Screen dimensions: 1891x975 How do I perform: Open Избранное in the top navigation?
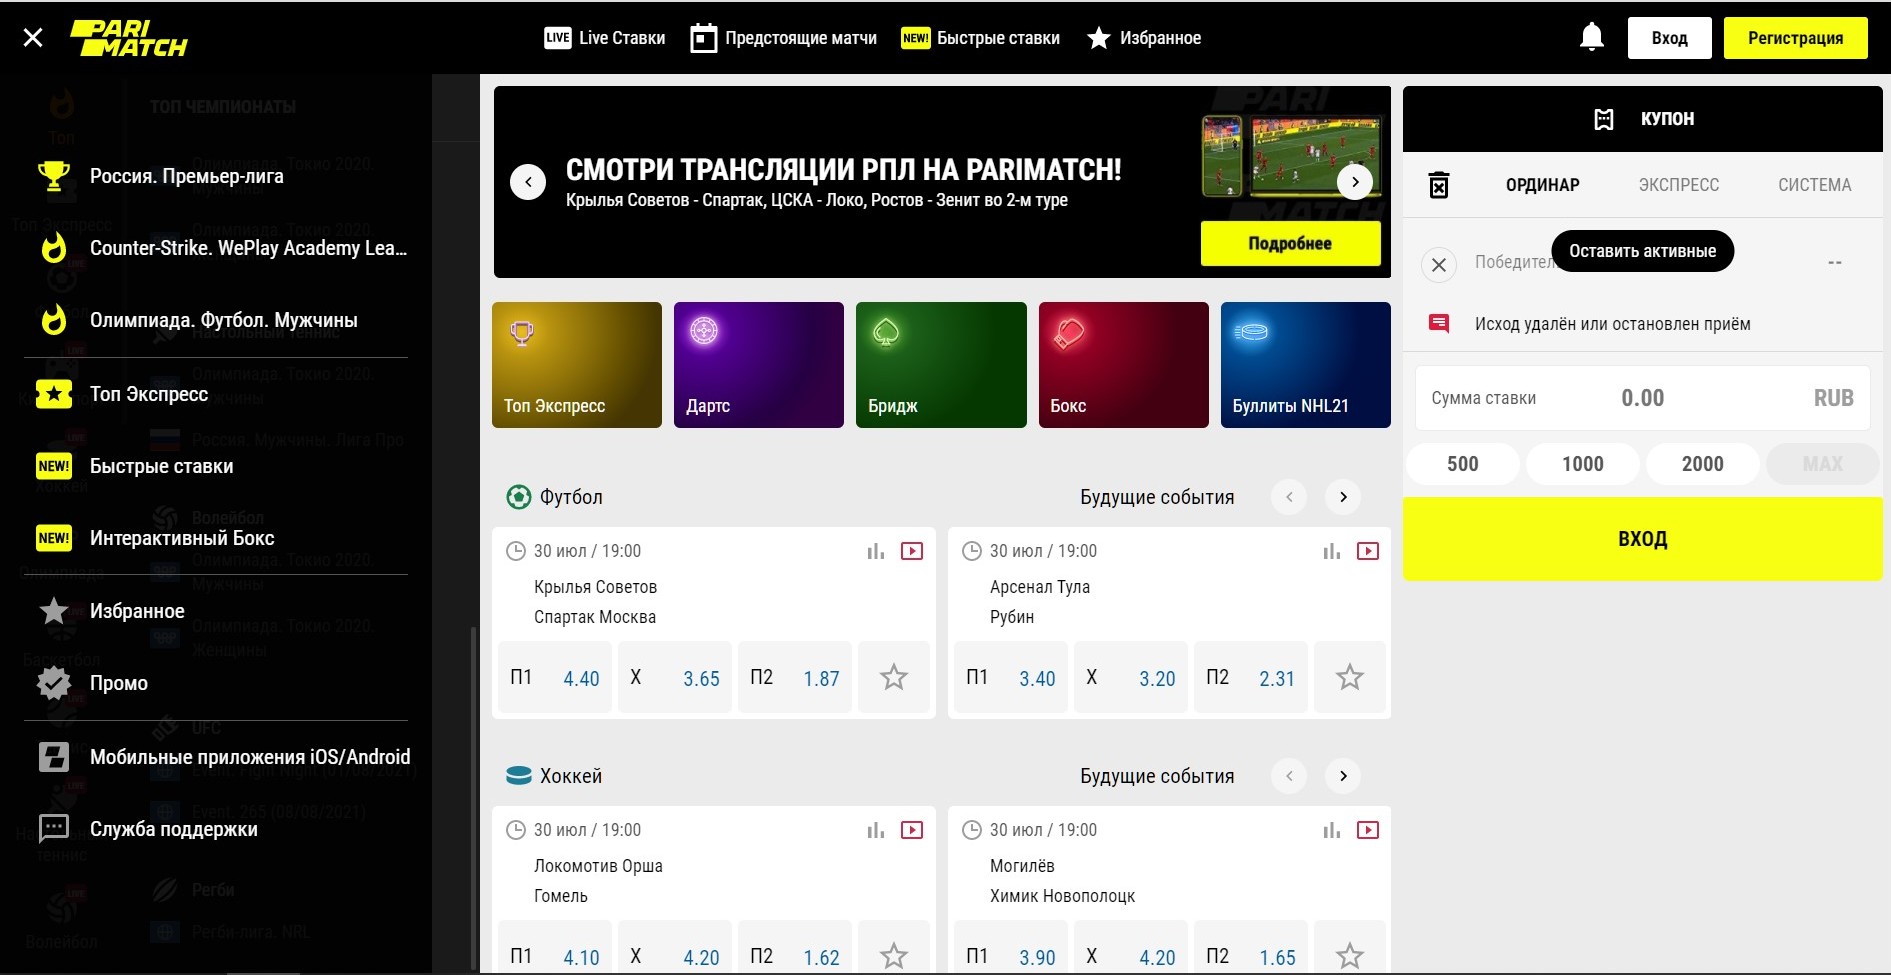click(x=1144, y=38)
